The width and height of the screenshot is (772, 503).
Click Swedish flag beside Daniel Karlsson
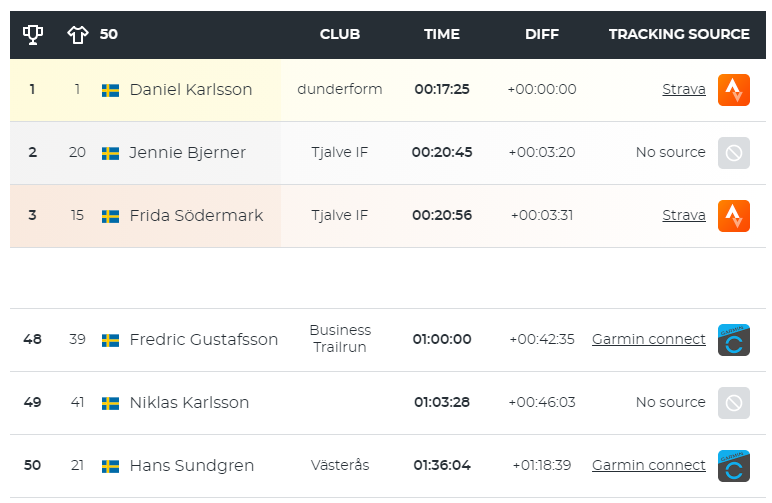(x=110, y=91)
